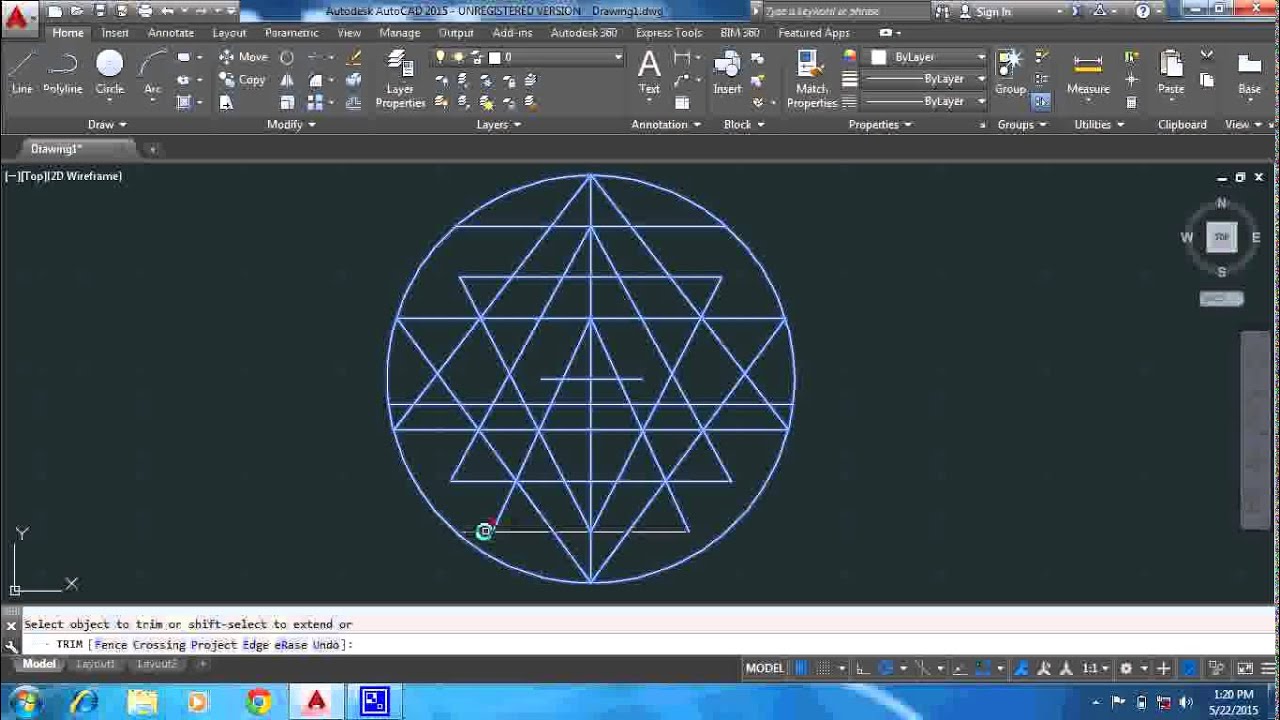Click the Help question mark icon
Screen dimensions: 1280x720
(x=1143, y=11)
